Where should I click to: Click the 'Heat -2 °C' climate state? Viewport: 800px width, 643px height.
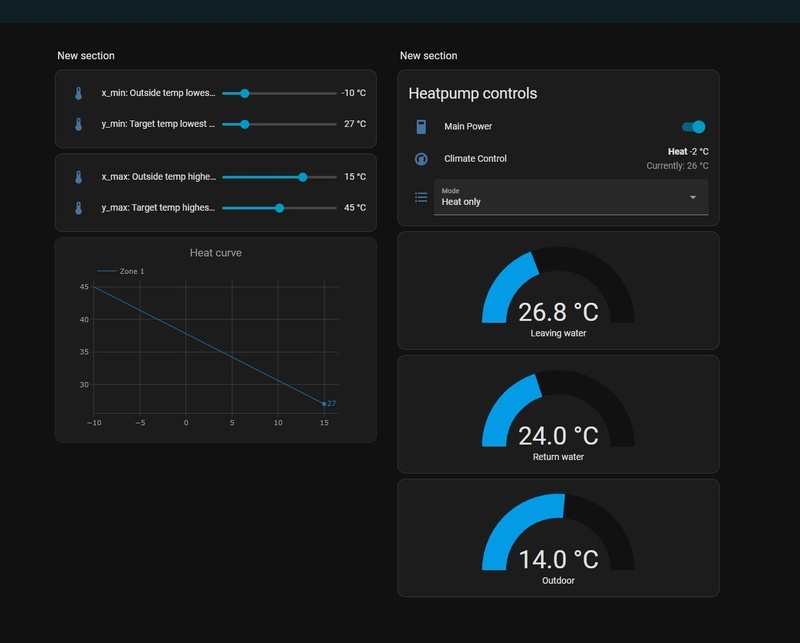[688, 152]
